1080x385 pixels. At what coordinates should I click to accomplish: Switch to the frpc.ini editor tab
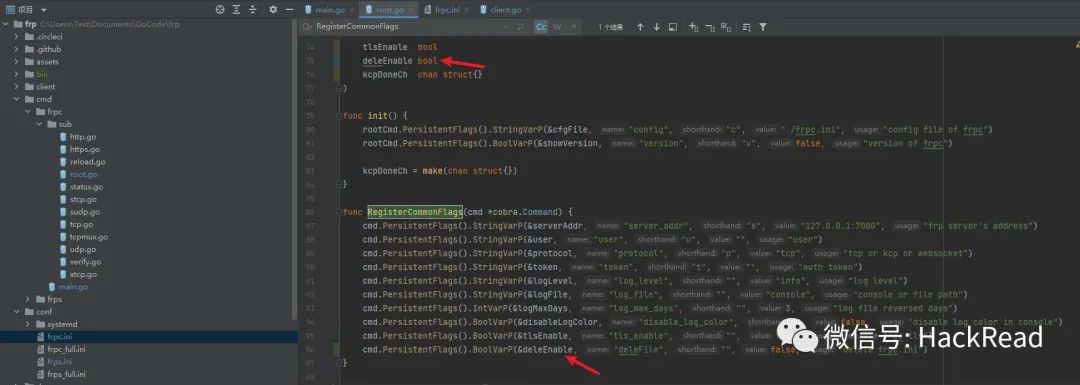click(447, 10)
